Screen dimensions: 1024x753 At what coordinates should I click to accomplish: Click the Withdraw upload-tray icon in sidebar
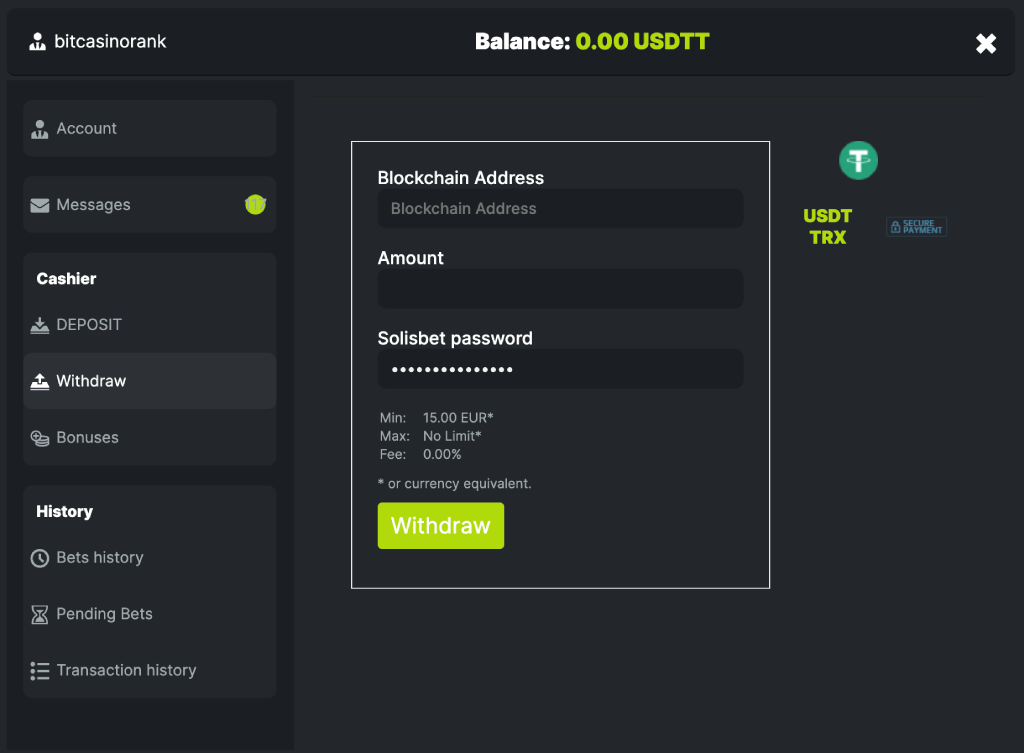(40, 381)
